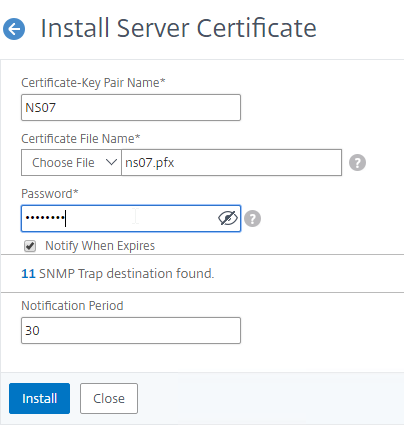This screenshot has height=425, width=404.
Task: Click the Notify When Expires label
Action: [100, 246]
